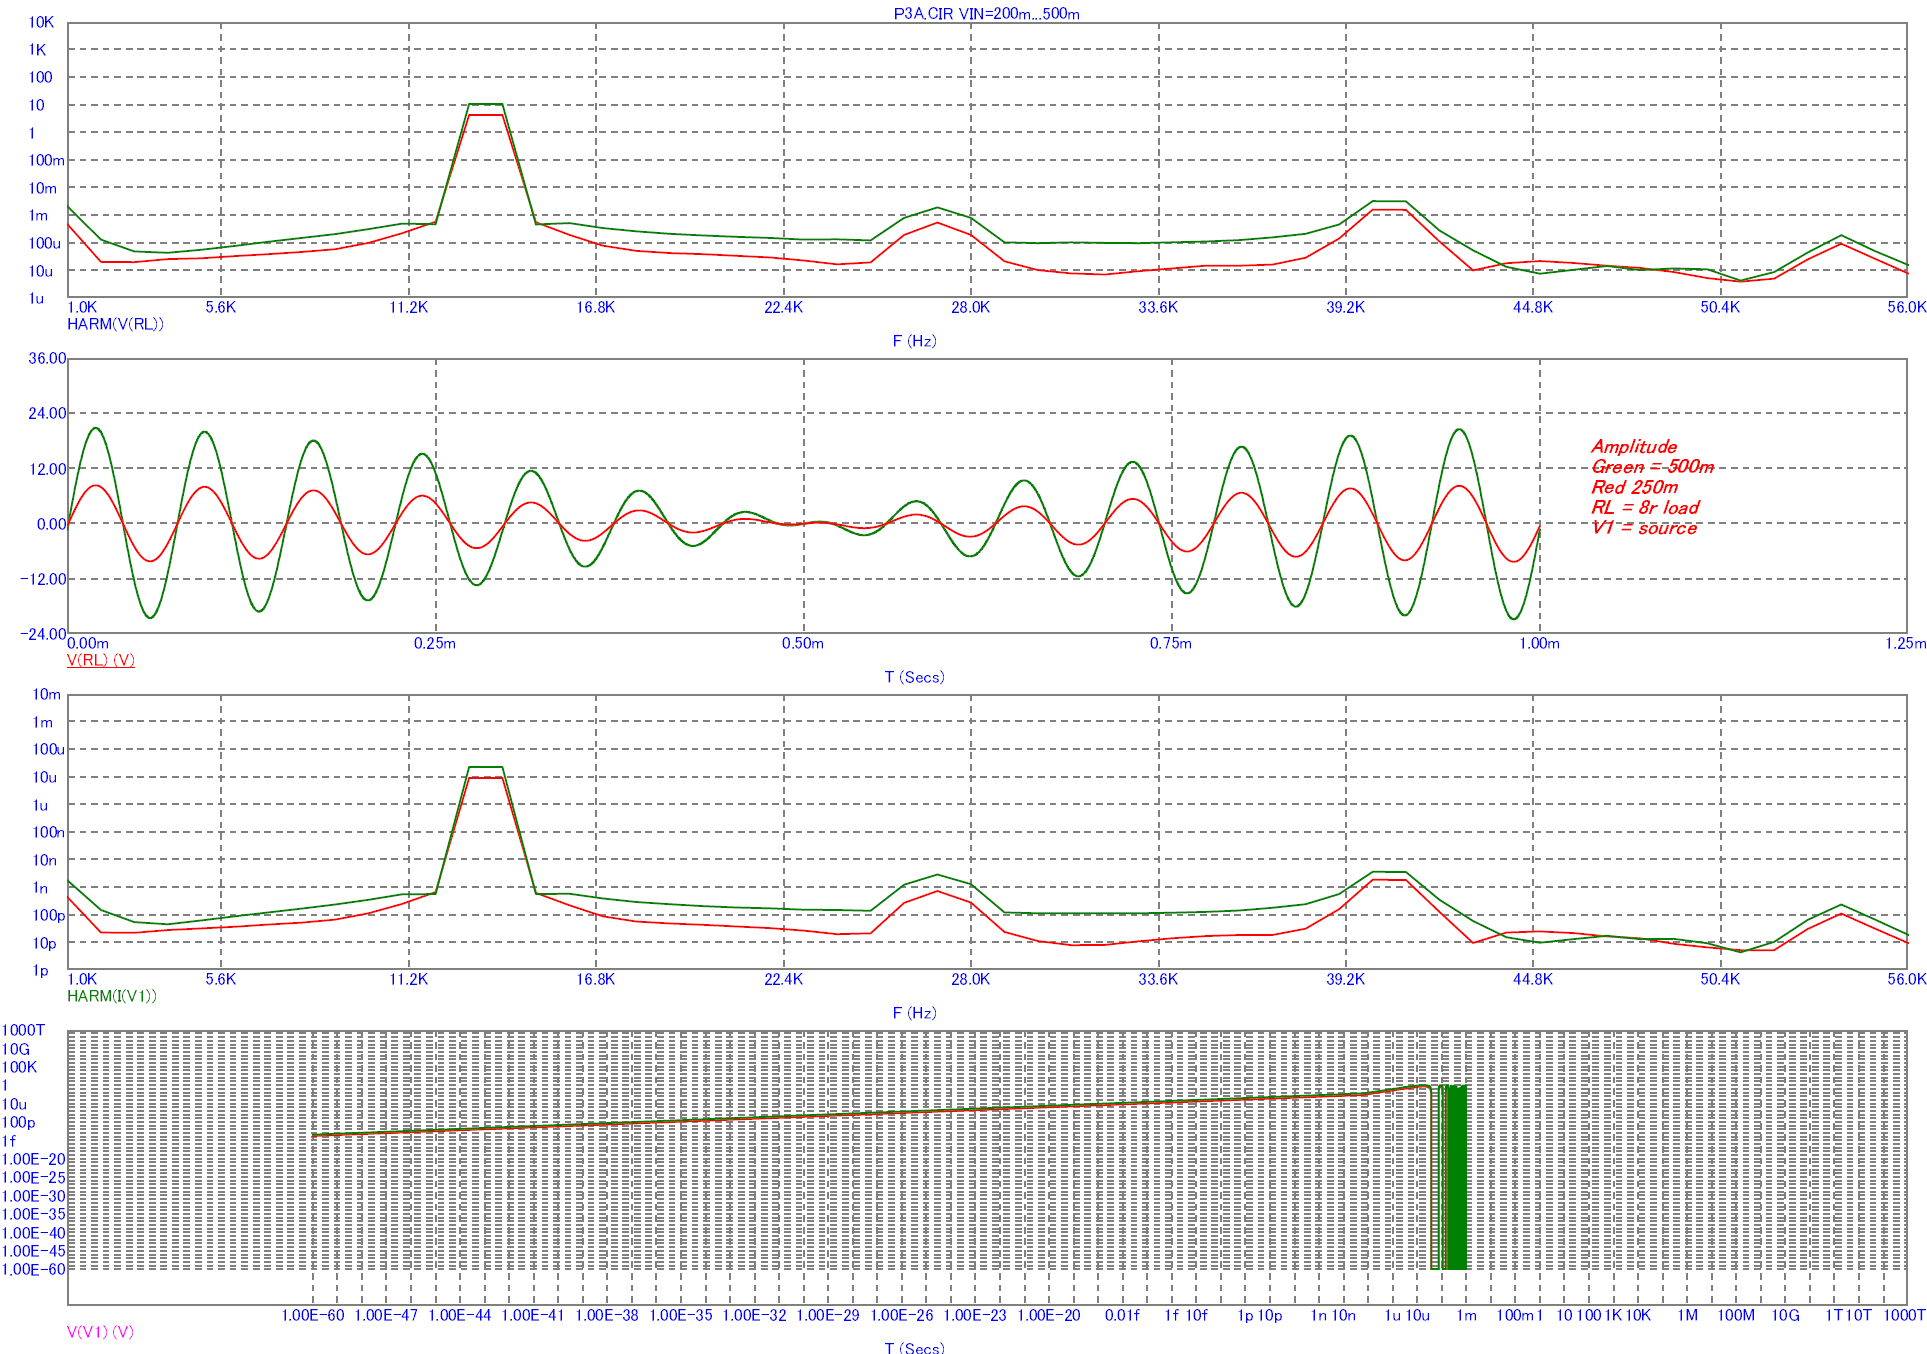1927x1354 pixels.
Task: Click the 'RL = 8r load' annotation
Action: pyautogui.click(x=1645, y=507)
